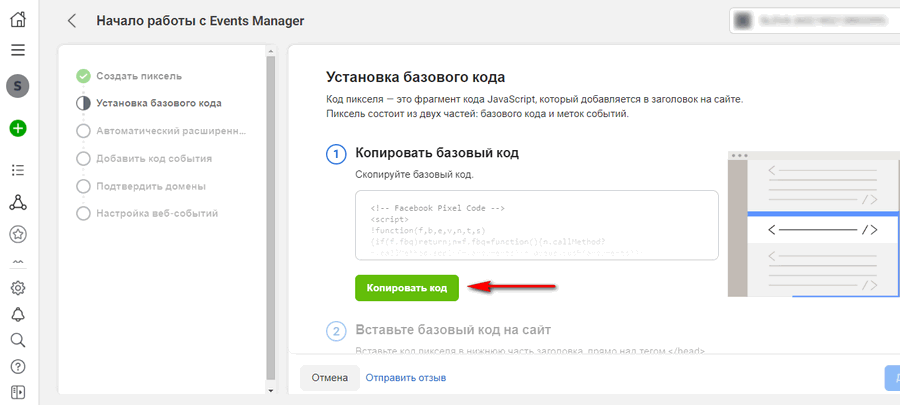The height and width of the screenshot is (405, 900).
Task: Open the starred custom conversions icon
Action: click(18, 234)
